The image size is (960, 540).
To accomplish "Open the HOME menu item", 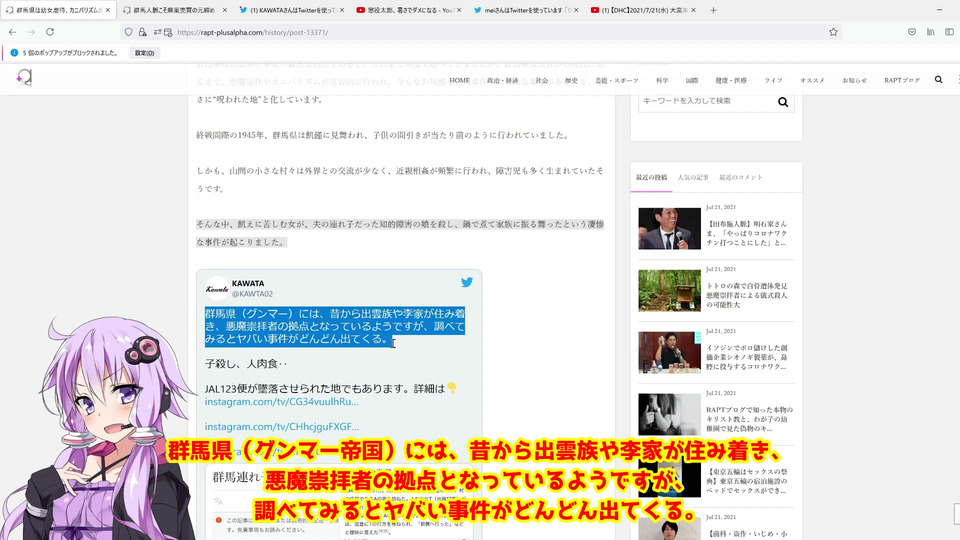I will coord(459,80).
